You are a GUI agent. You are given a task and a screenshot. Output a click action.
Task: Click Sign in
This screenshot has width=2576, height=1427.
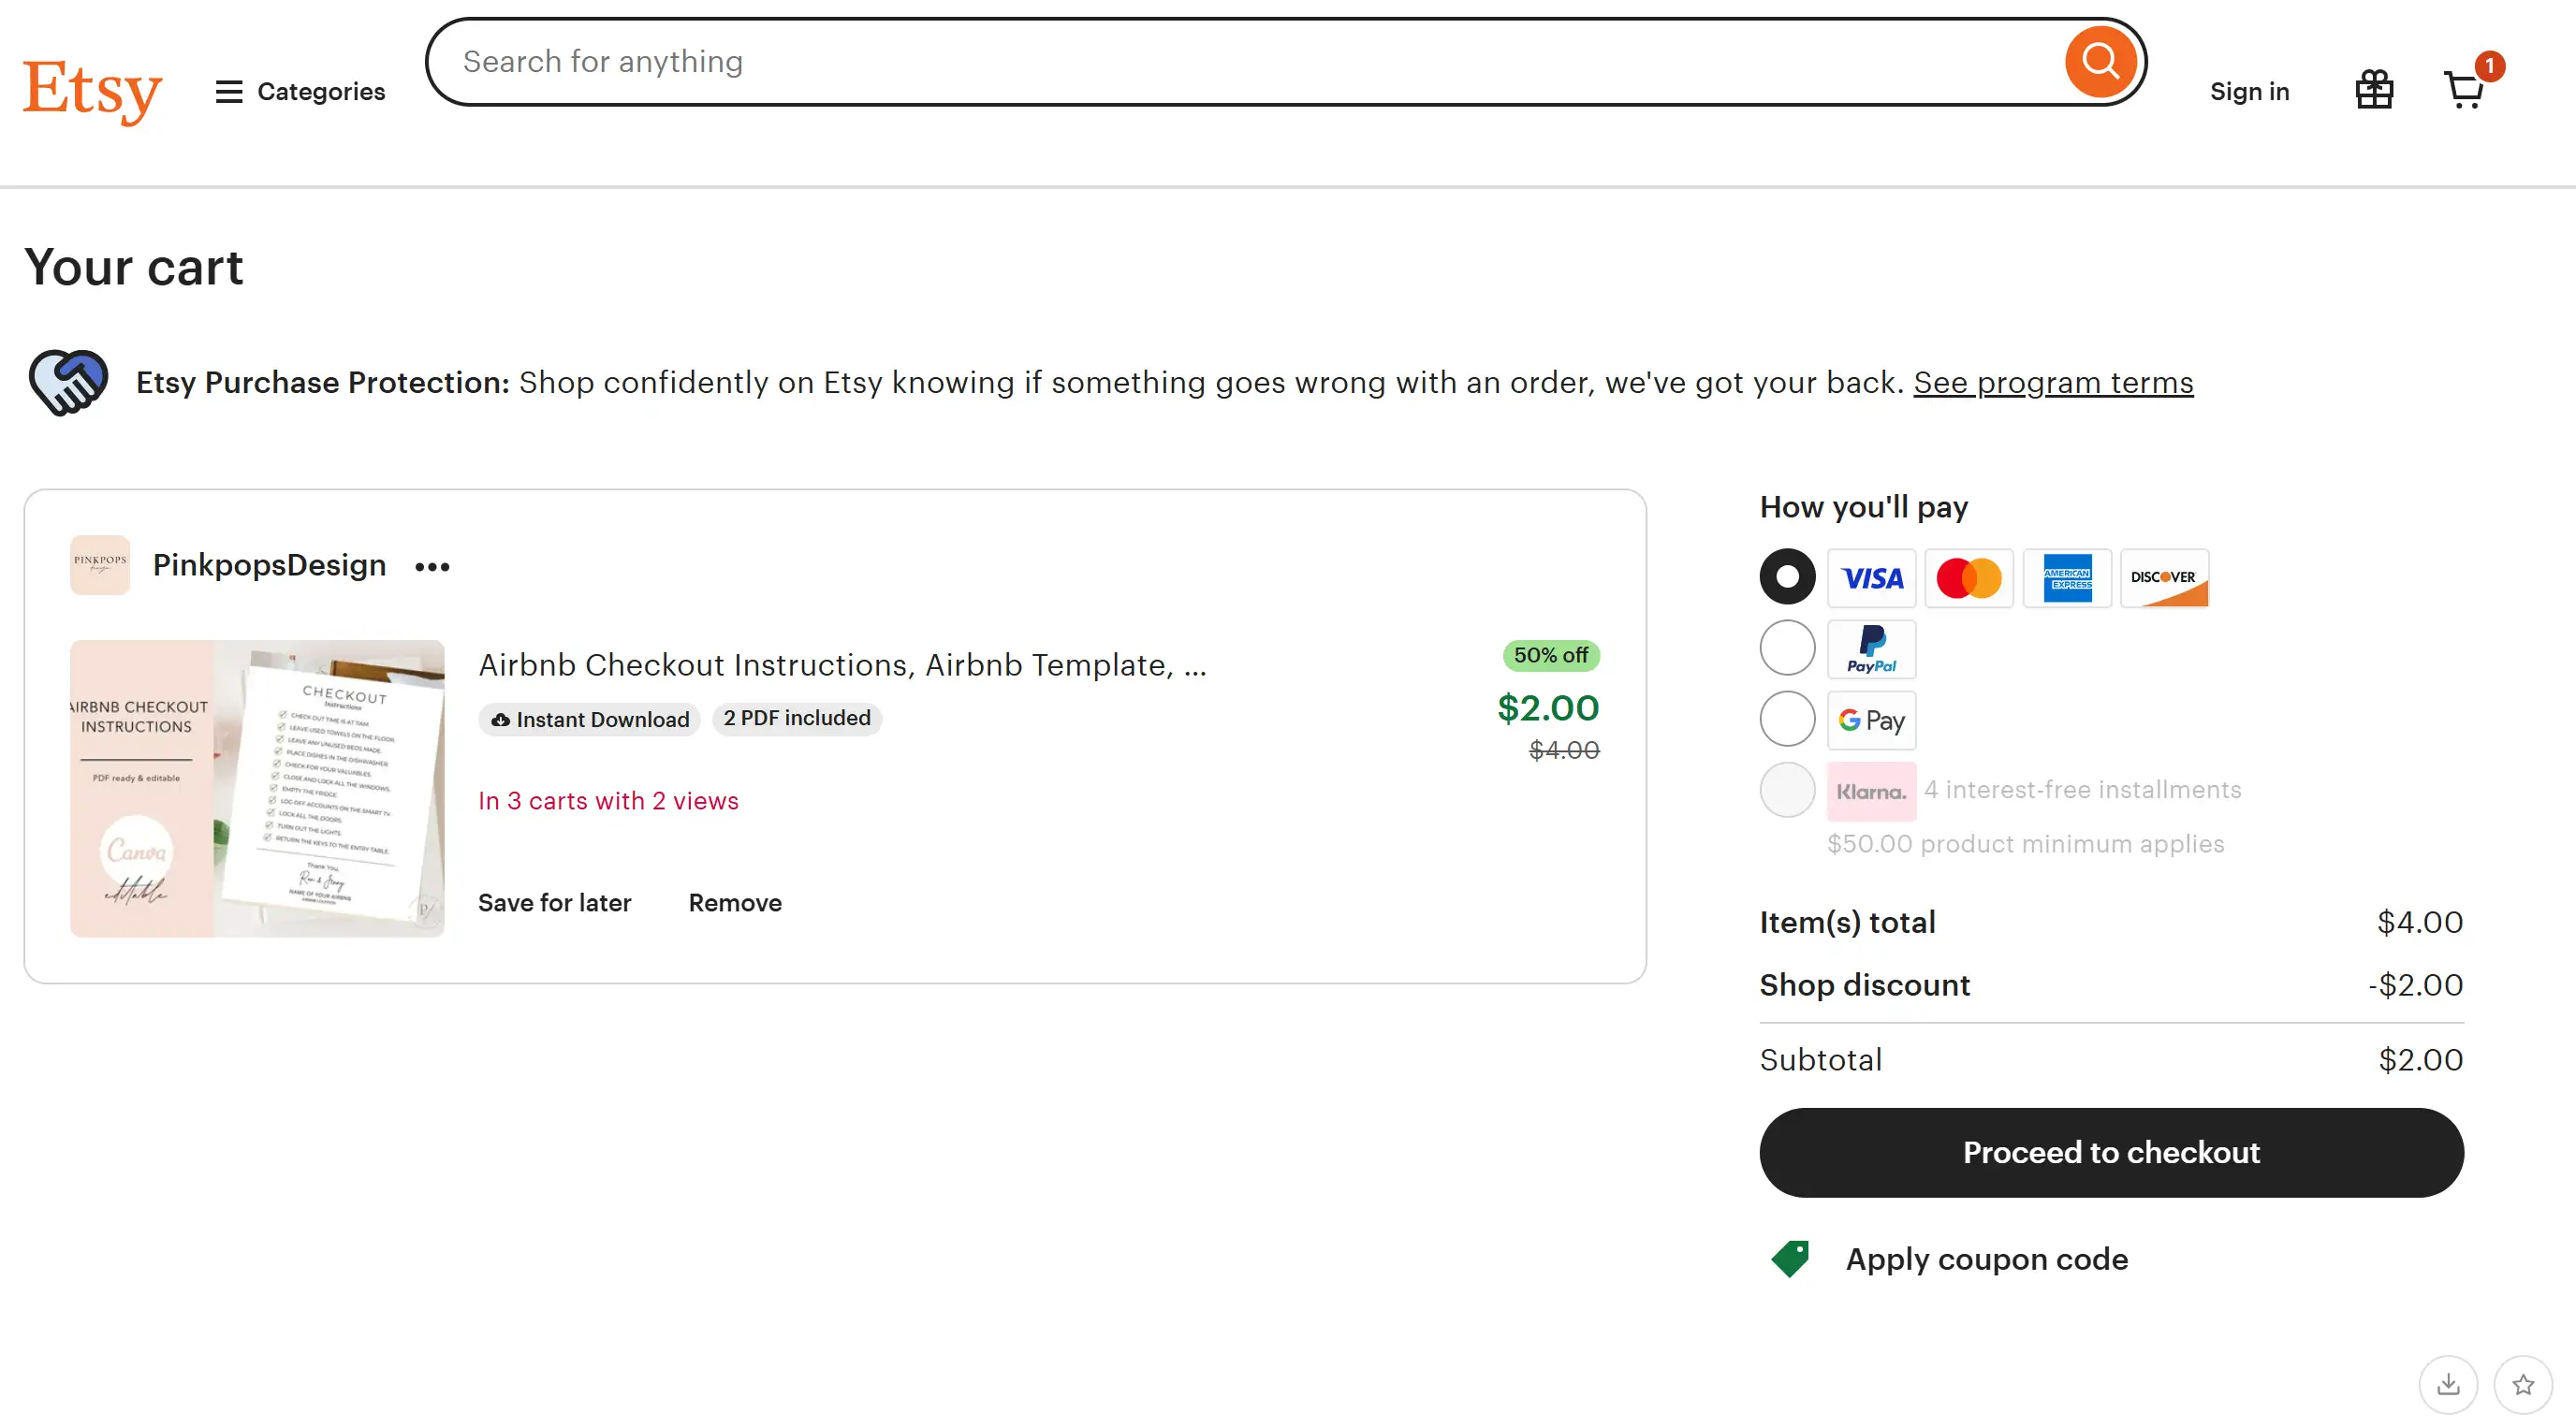pyautogui.click(x=2249, y=92)
